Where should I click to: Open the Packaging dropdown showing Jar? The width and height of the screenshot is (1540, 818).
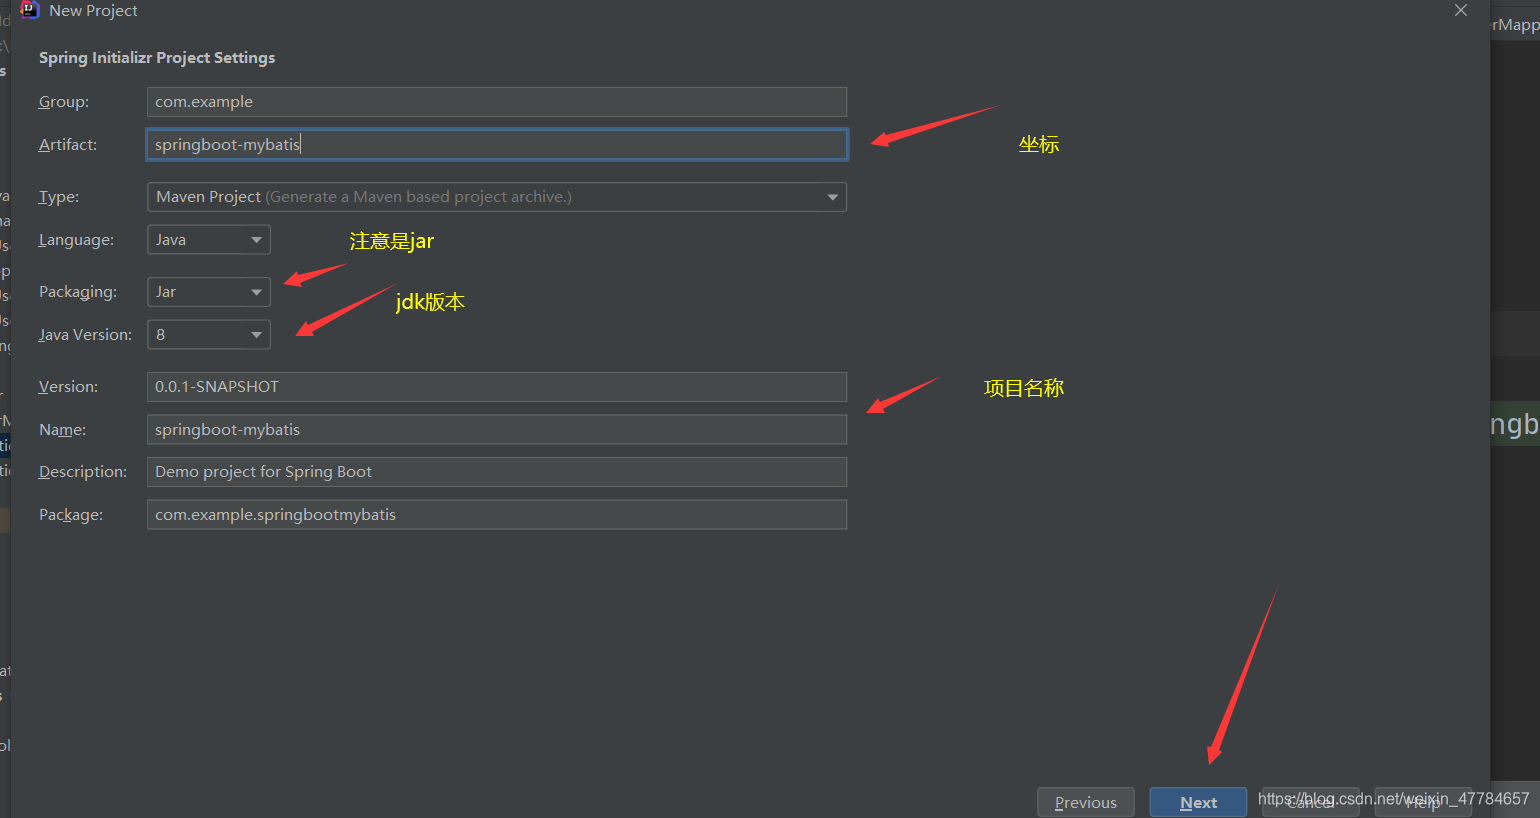[209, 292]
